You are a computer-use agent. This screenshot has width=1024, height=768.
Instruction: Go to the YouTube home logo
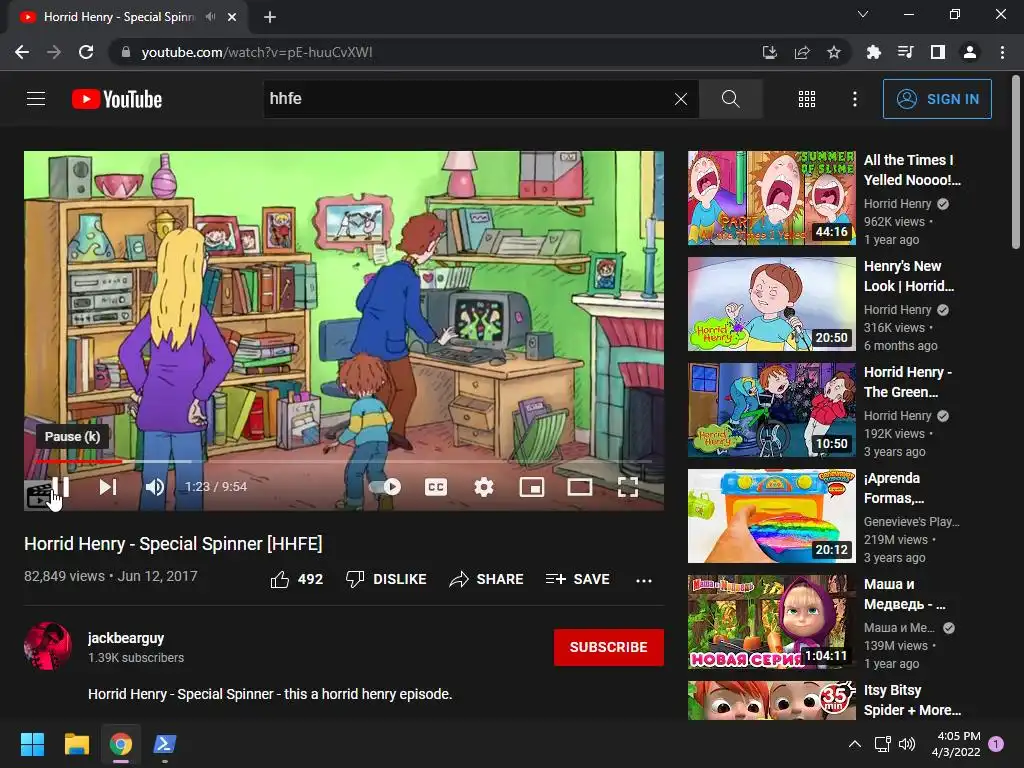point(117,99)
